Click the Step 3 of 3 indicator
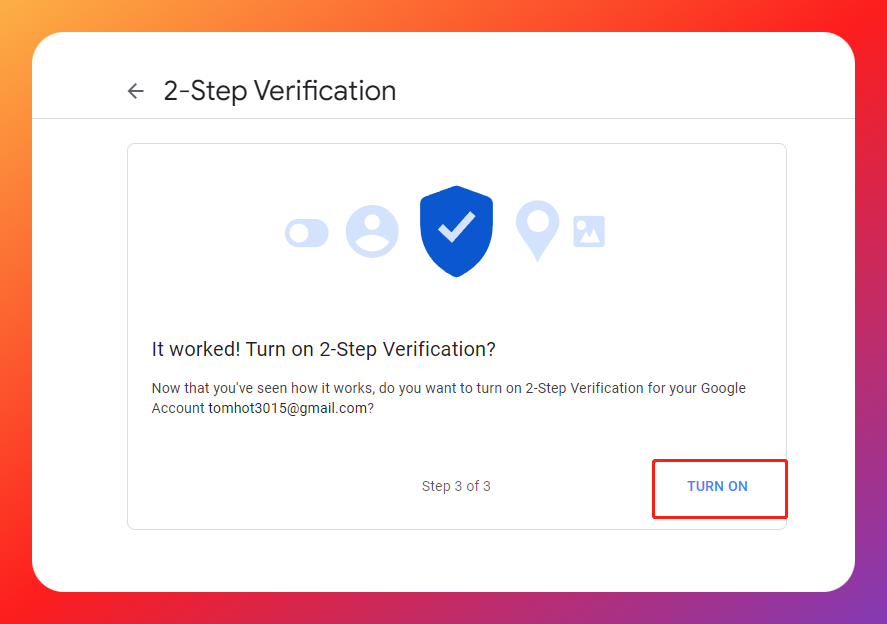Image resolution: width=887 pixels, height=624 pixels. click(x=456, y=487)
